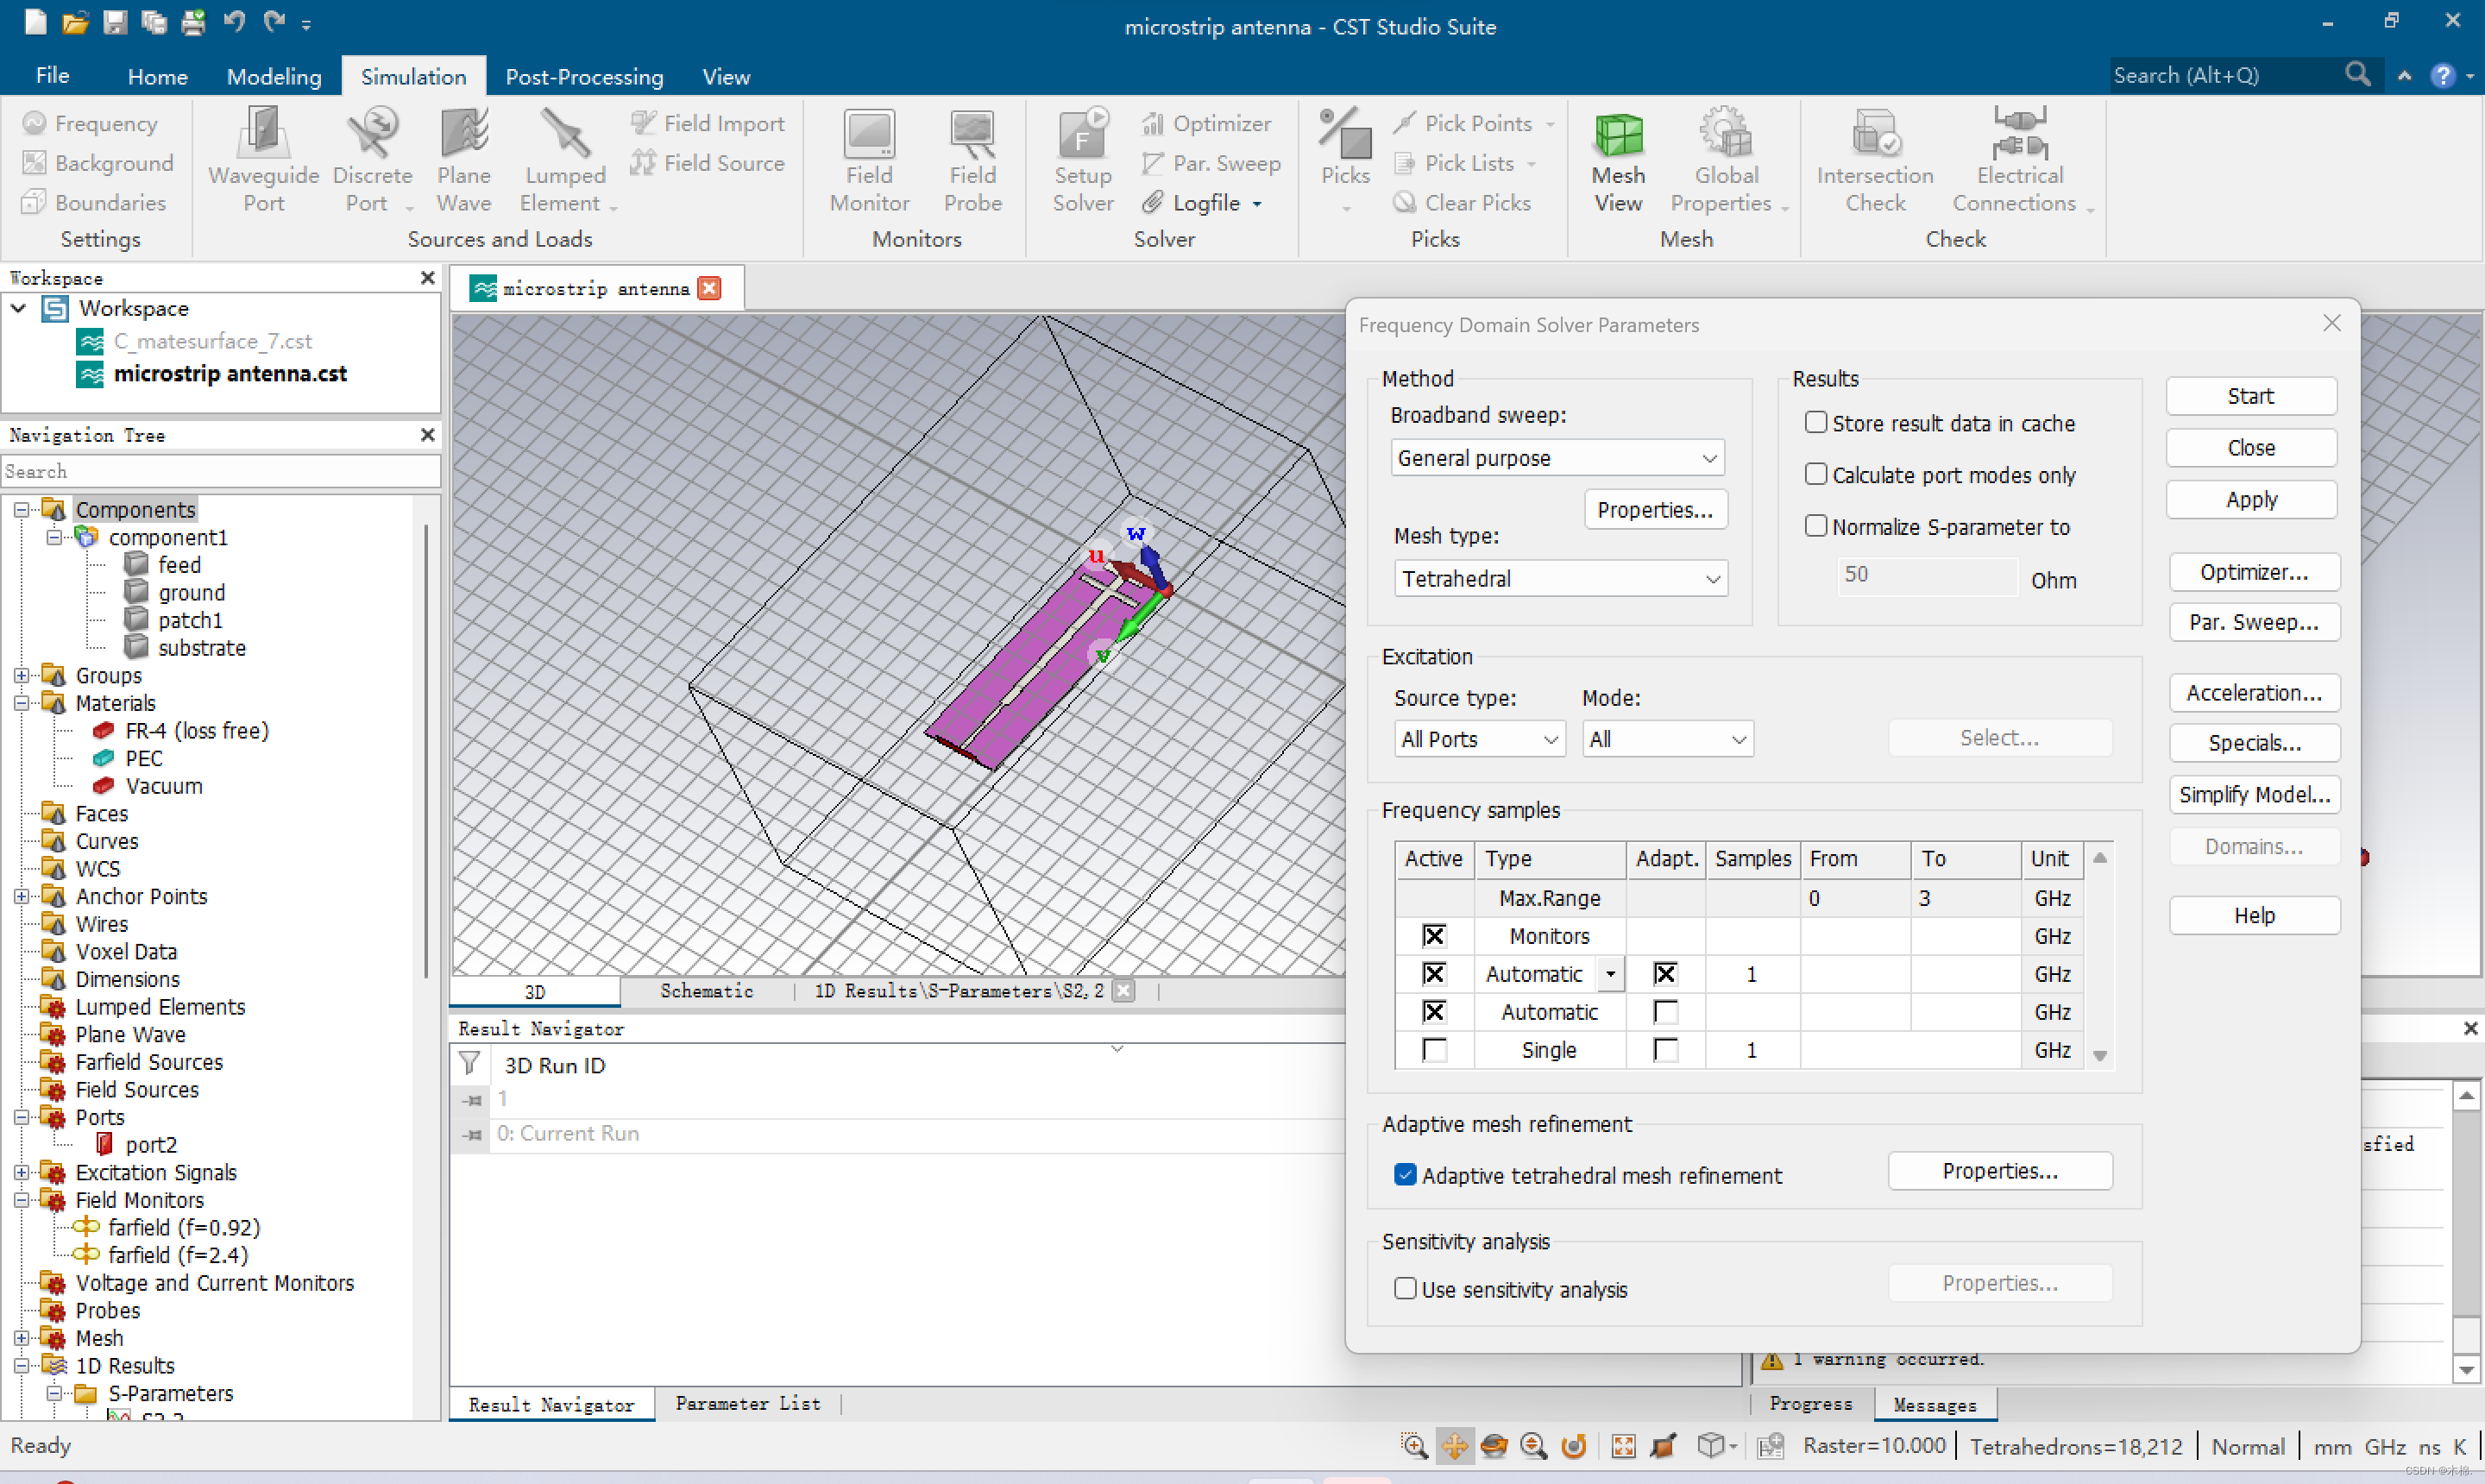Enable Use sensitivity analysis checkbox

click(x=1404, y=1289)
